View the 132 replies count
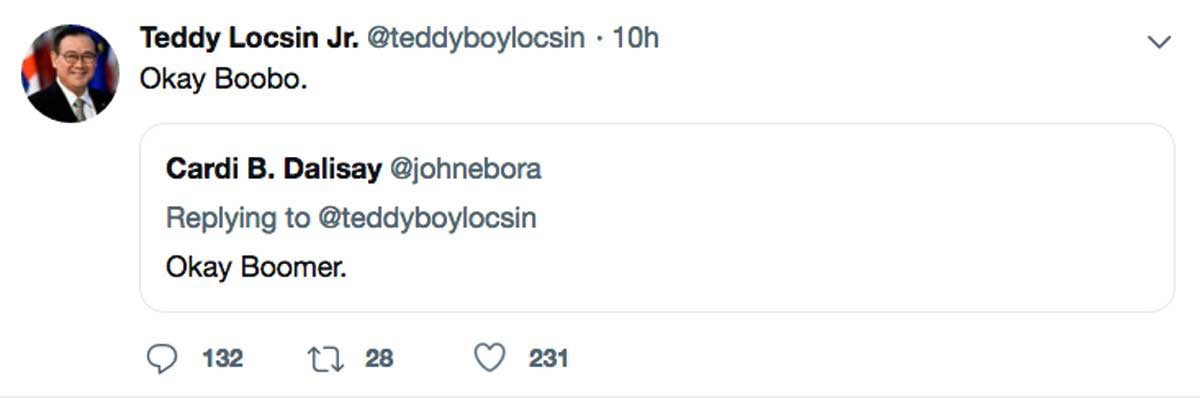The image size is (1200, 398). [x=223, y=358]
